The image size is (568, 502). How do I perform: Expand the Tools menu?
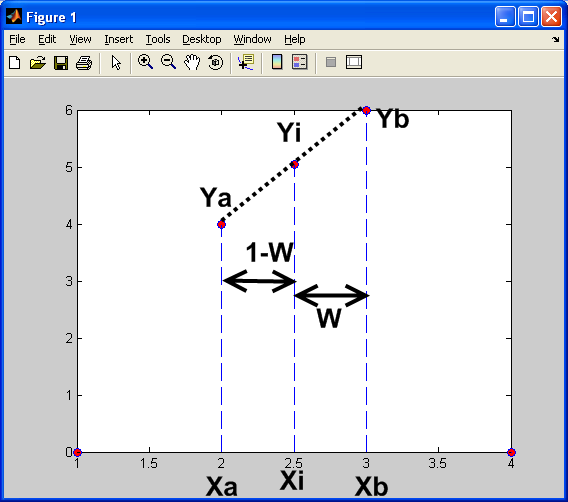(x=158, y=39)
